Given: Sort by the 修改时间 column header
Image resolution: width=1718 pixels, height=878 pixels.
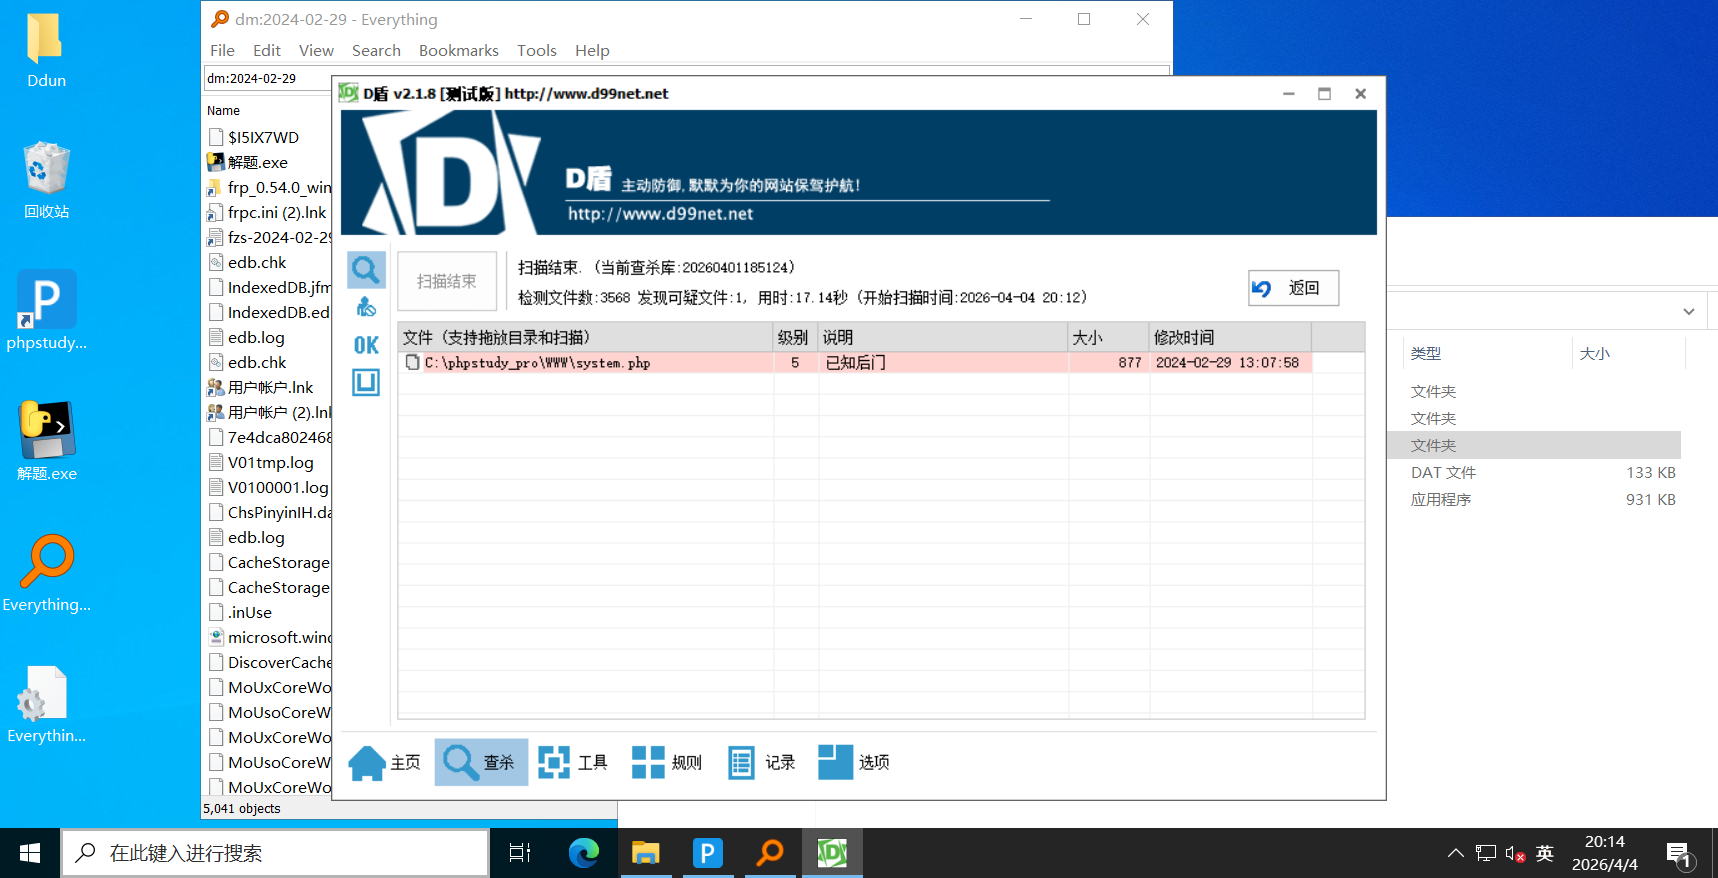Looking at the screenshot, I should click(1230, 337).
